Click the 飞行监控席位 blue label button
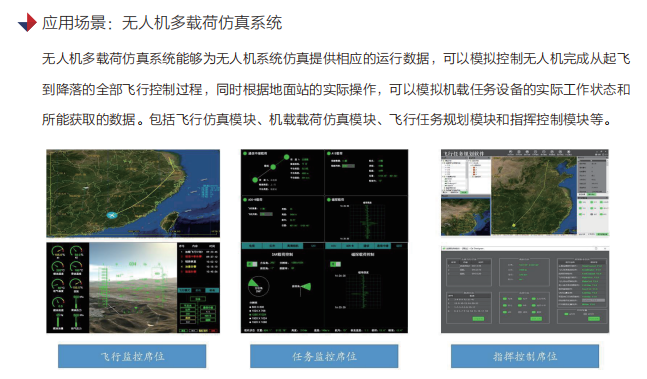This screenshot has width=647, height=379. (132, 356)
